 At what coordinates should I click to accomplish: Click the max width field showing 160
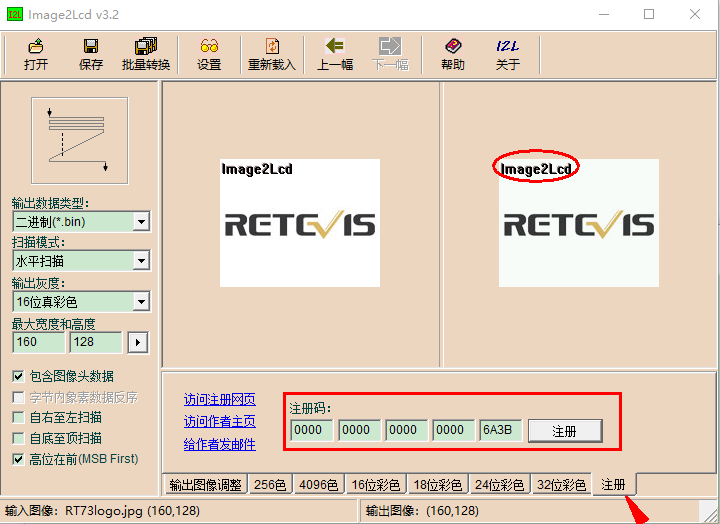click(38, 342)
